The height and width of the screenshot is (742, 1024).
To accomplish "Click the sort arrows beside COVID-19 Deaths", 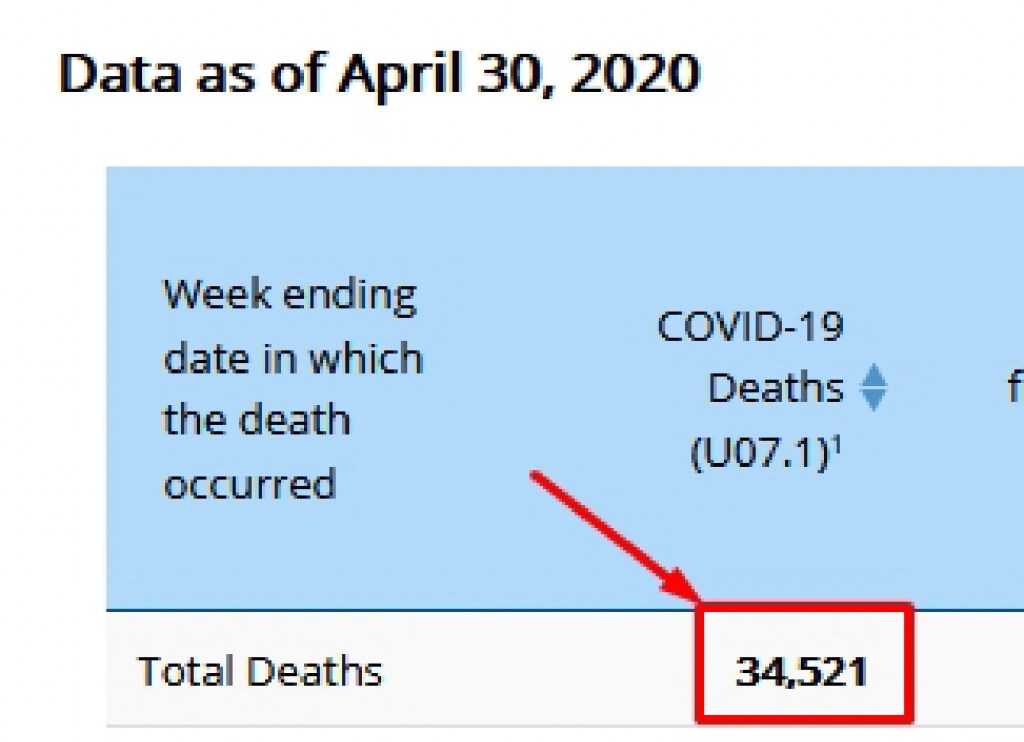I will [873, 388].
